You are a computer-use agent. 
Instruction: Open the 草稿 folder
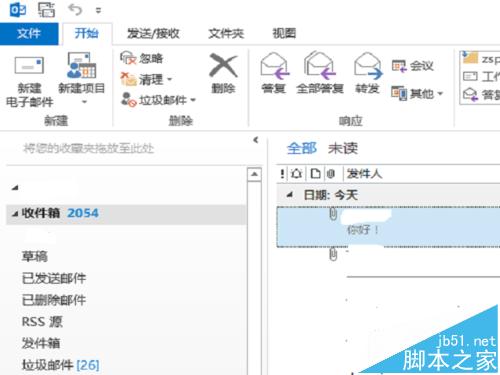pos(35,256)
